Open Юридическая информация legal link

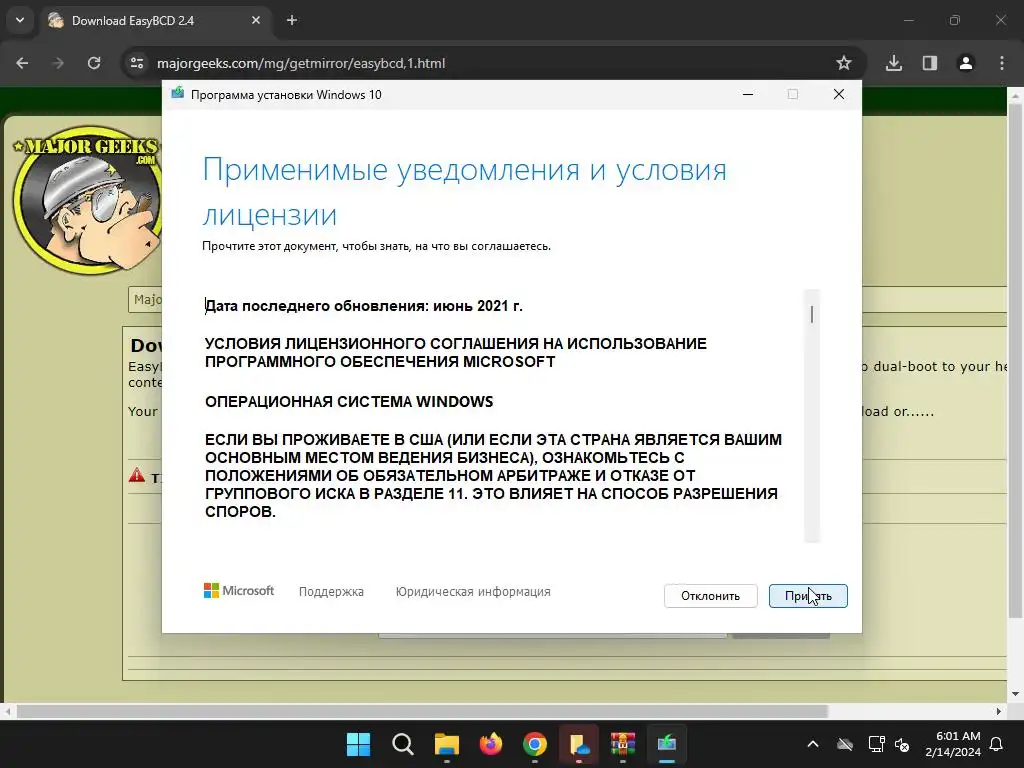[x=473, y=592]
